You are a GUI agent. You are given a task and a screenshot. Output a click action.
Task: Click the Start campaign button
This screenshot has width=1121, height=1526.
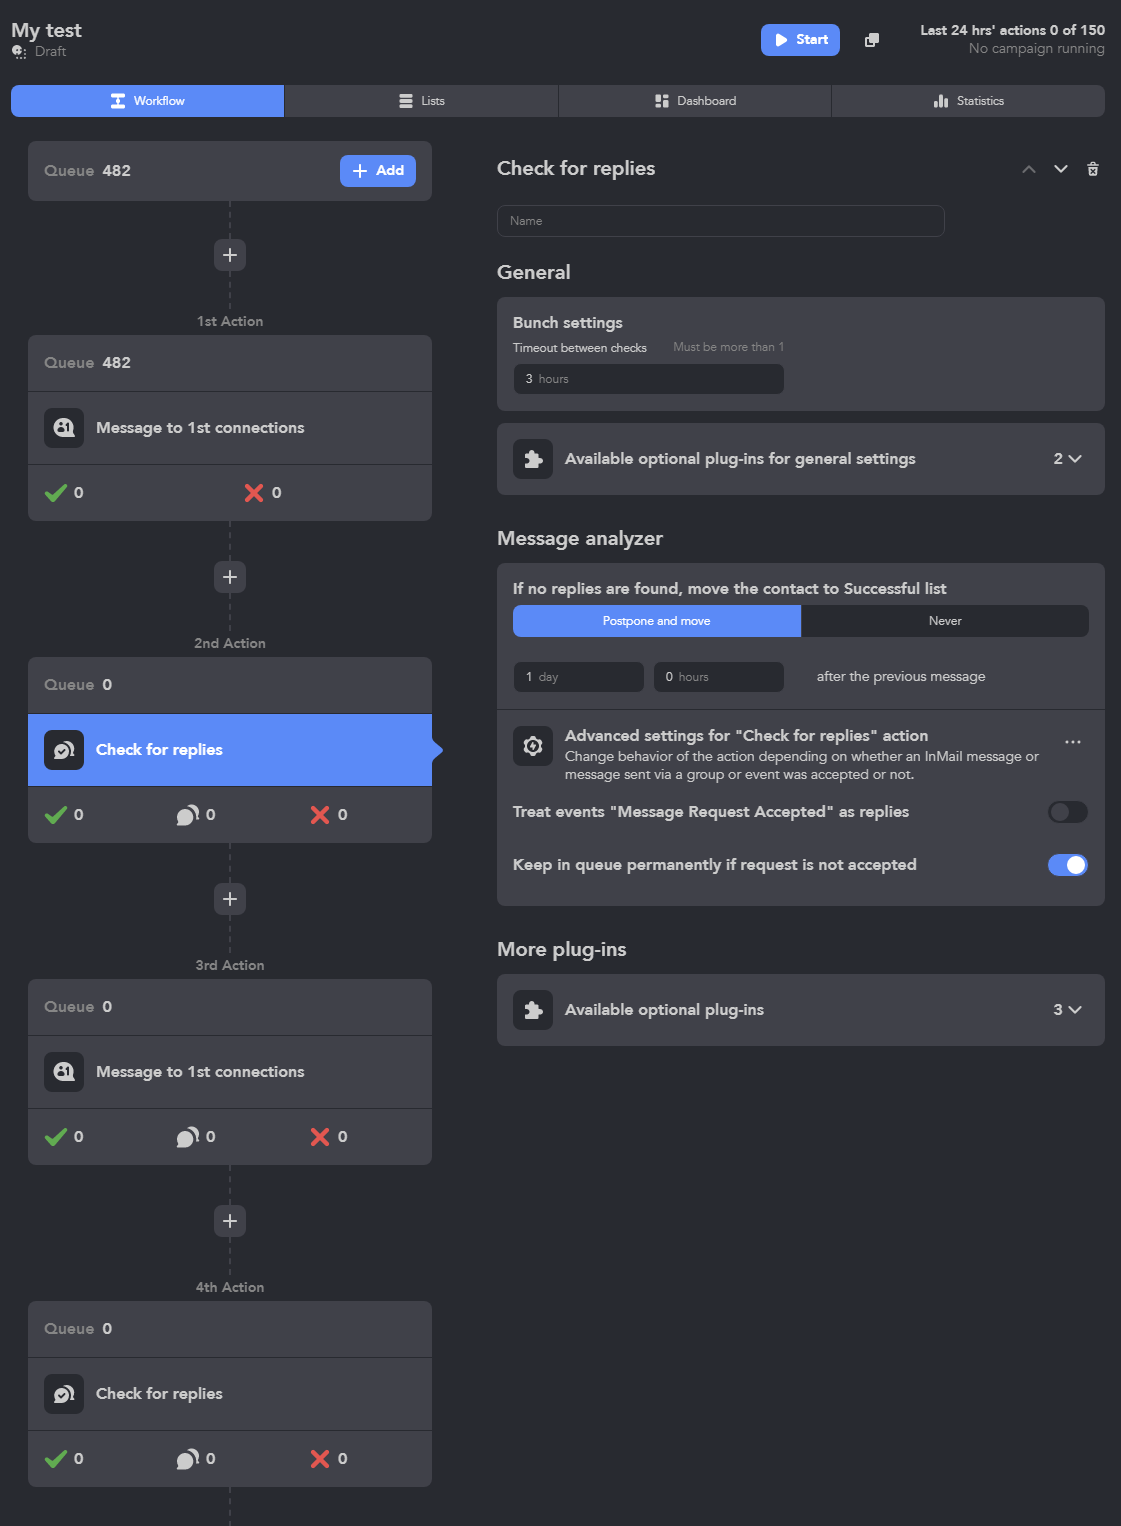pos(800,40)
